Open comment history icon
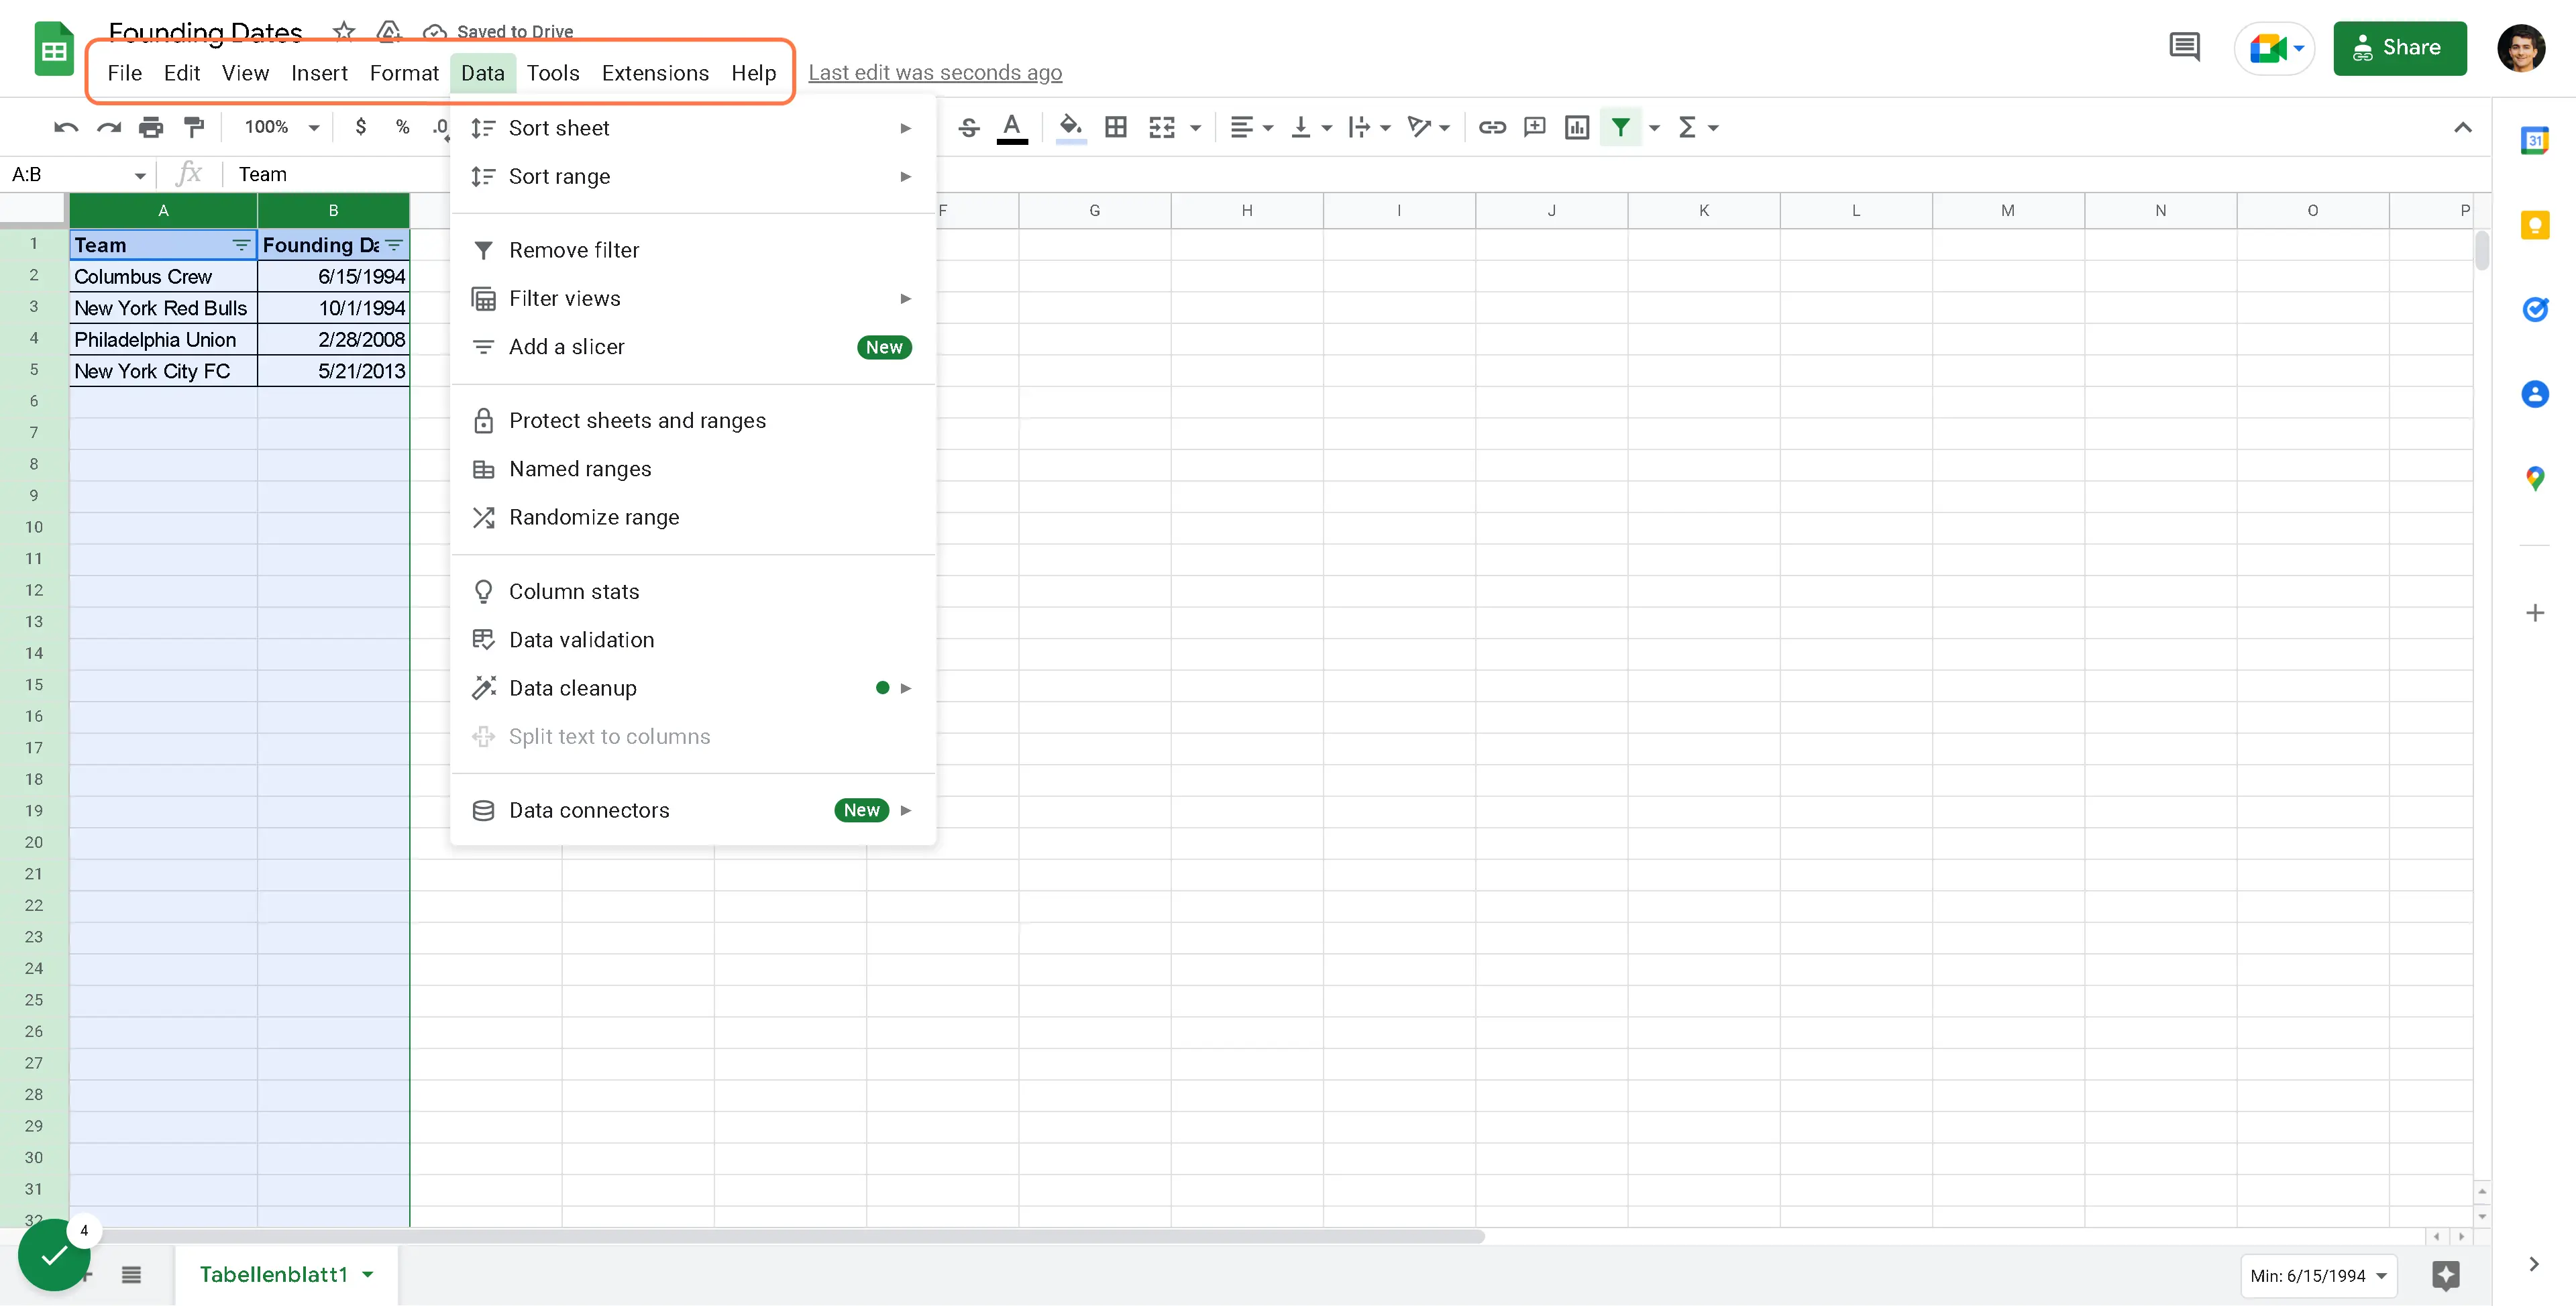The width and height of the screenshot is (2576, 1306). (x=2185, y=47)
